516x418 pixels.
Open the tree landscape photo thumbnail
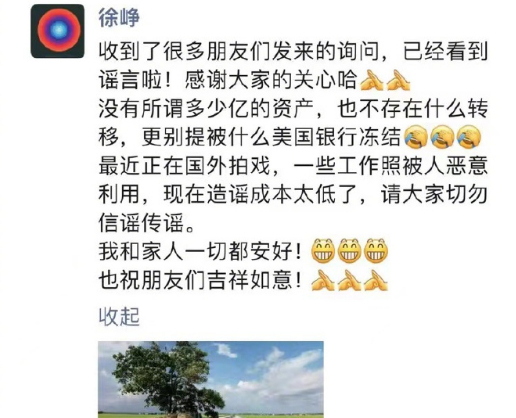pyautogui.click(x=211, y=379)
